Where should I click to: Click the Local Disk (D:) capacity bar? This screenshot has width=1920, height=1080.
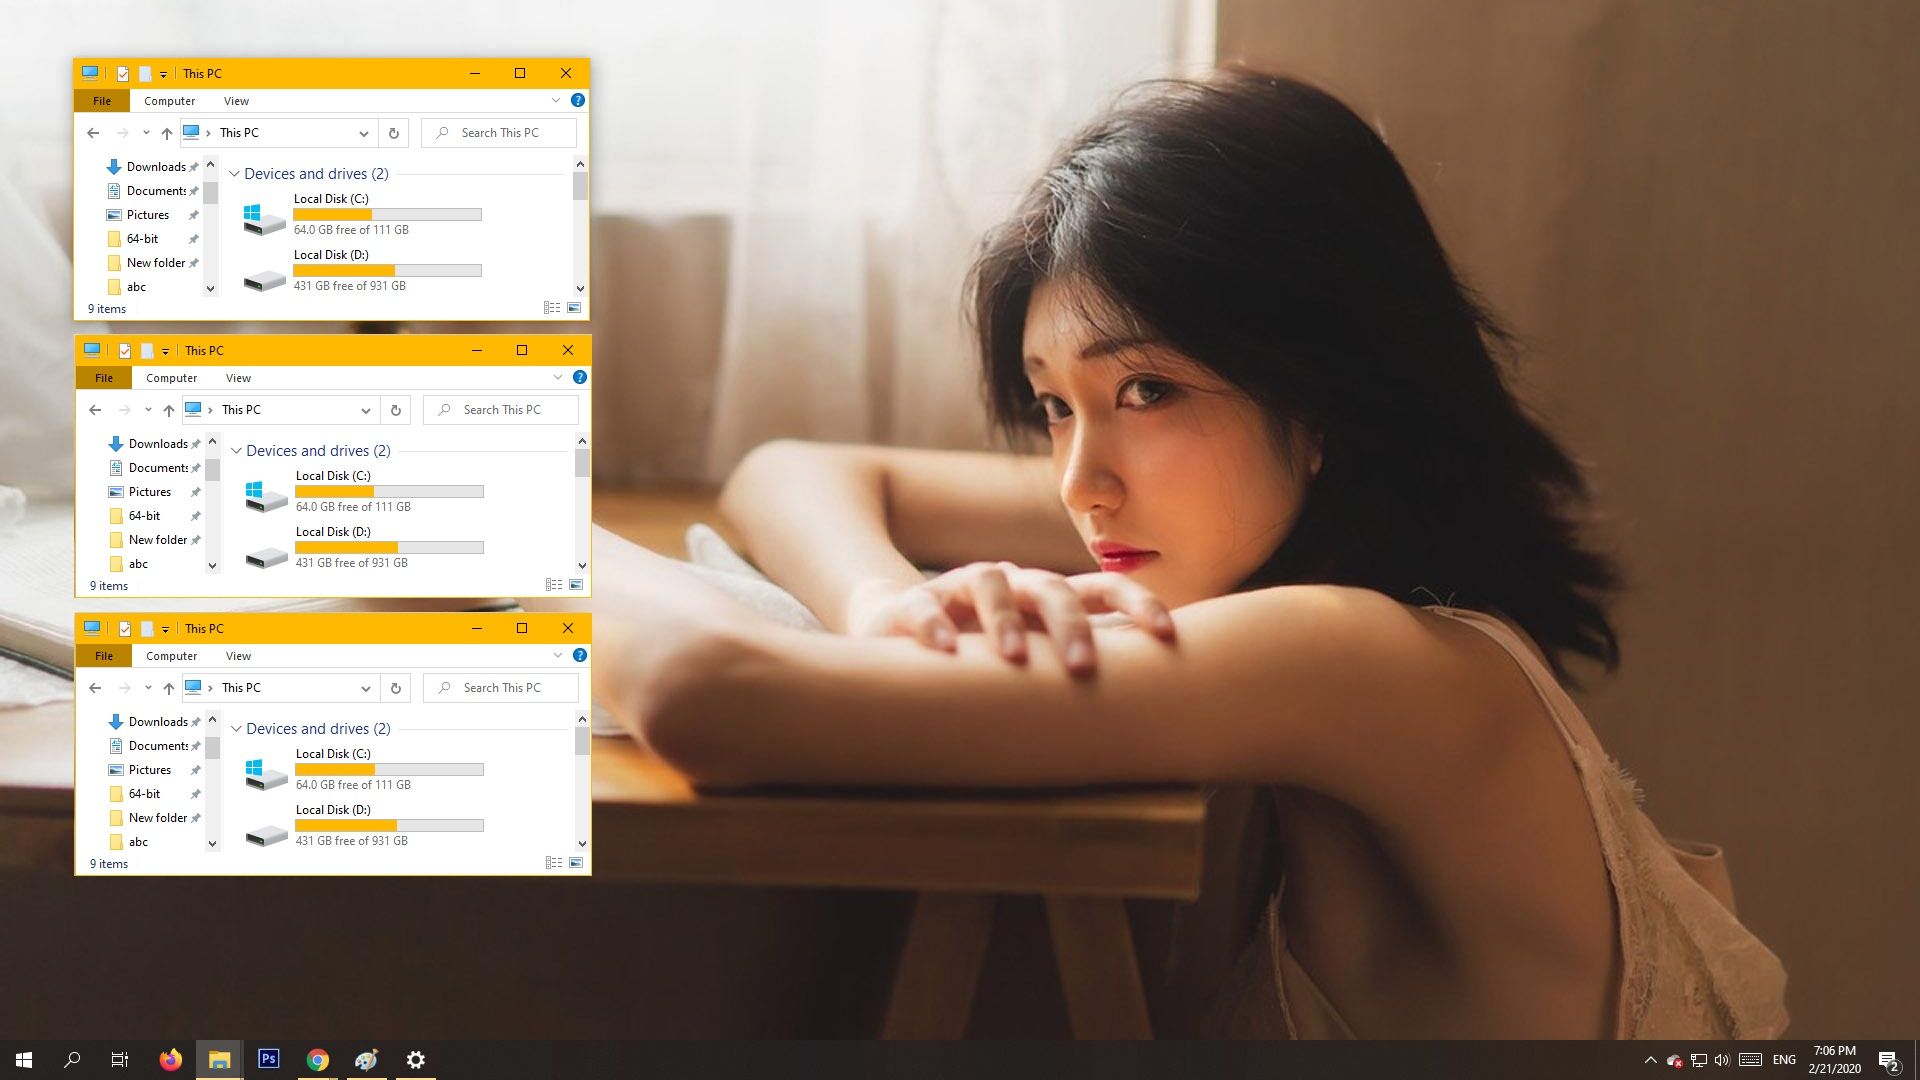[388, 270]
